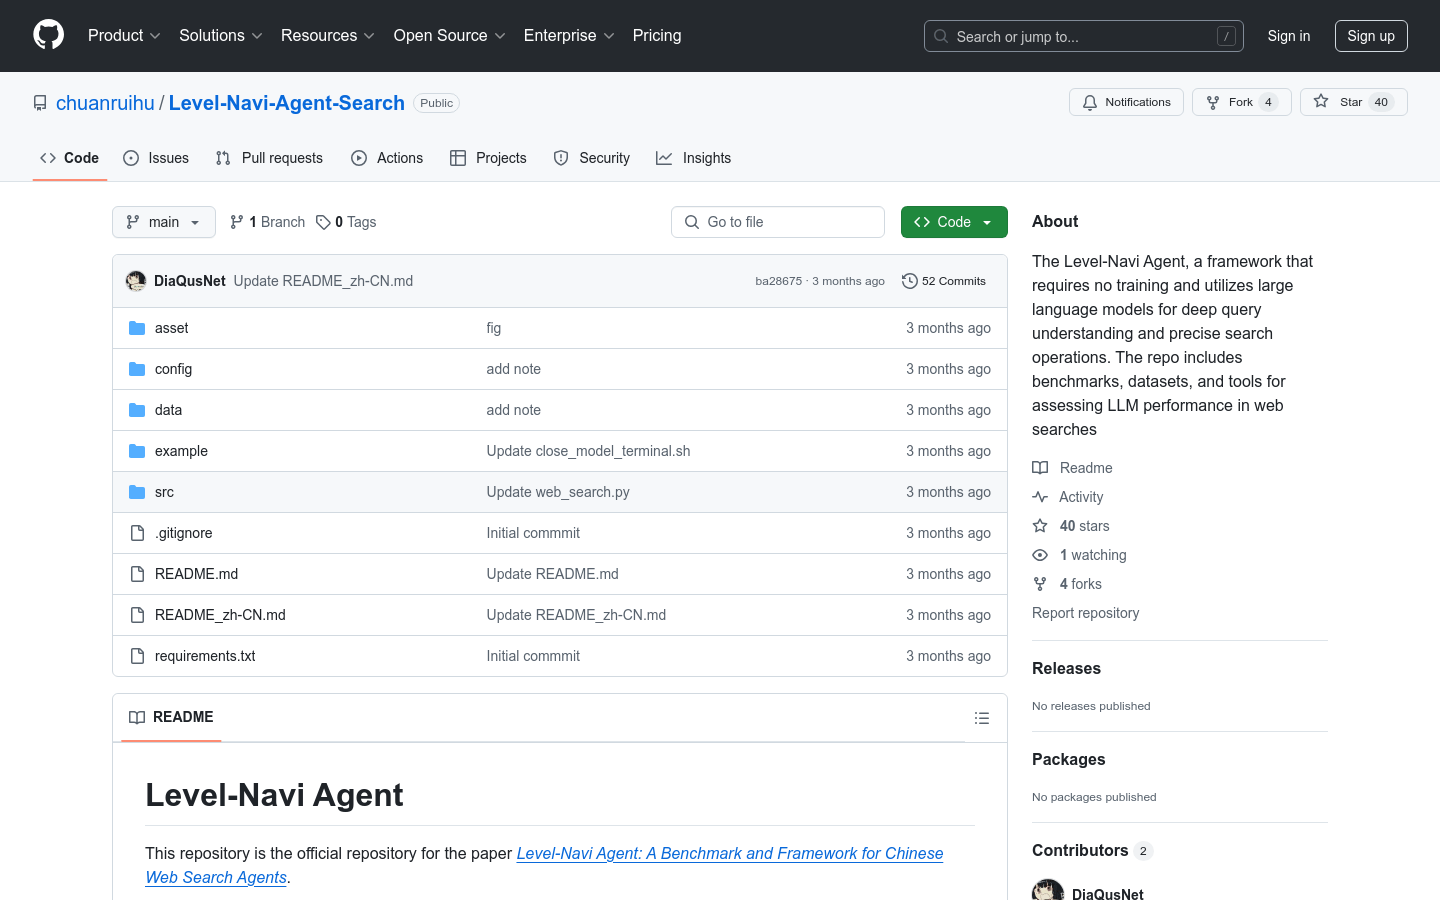1440x900 pixels.
Task: Switch to the Code tab
Action: point(70,158)
